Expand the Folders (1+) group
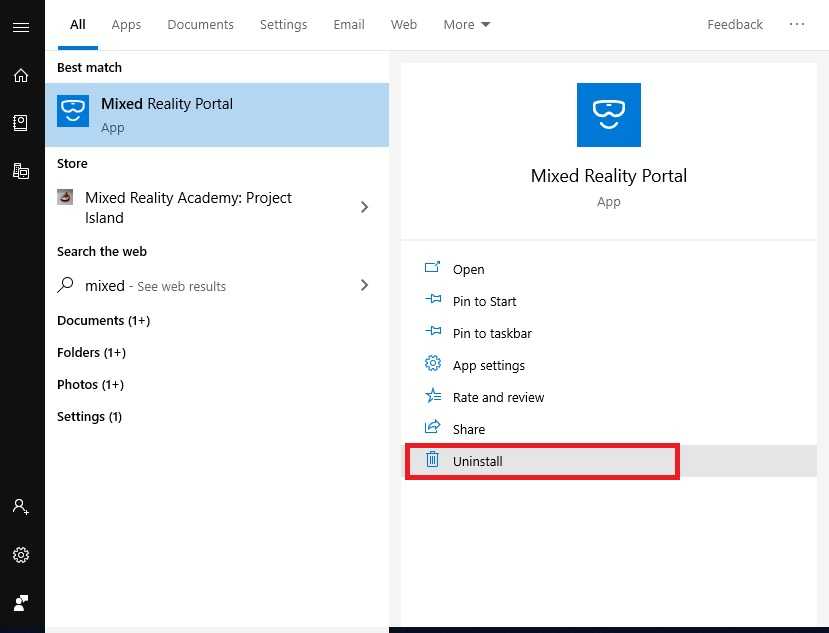This screenshot has width=829, height=633. (91, 352)
